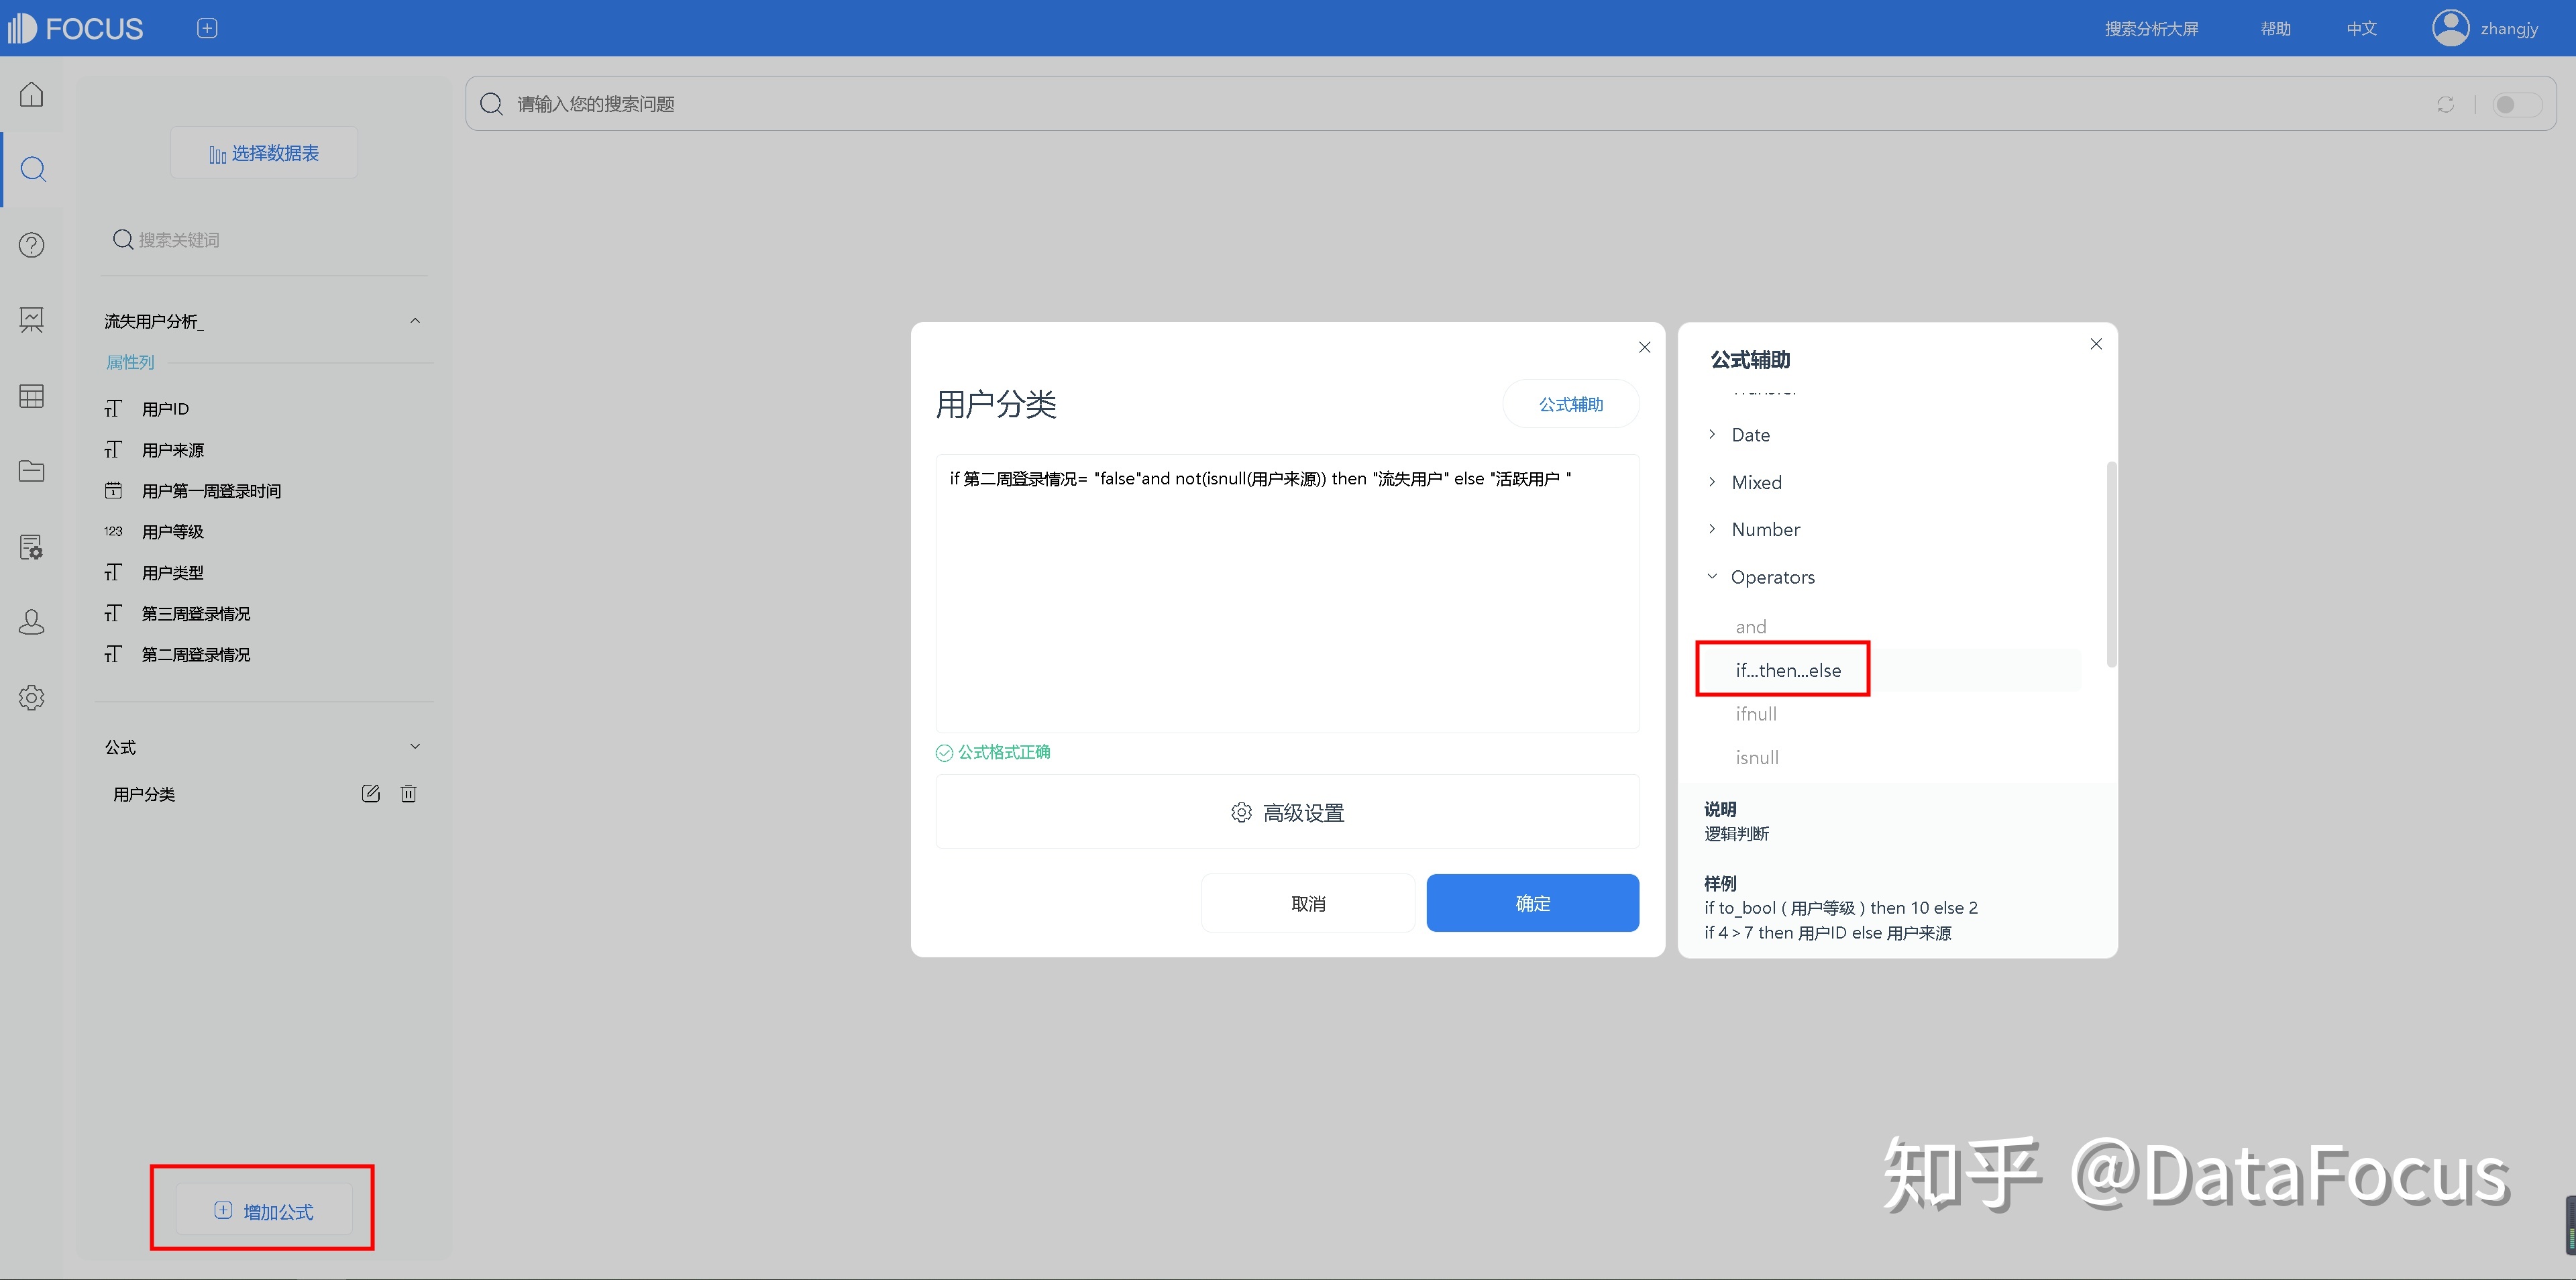Viewport: 2576px width, 1280px height.
Task: Select the 'and' operator
Action: 1750,627
